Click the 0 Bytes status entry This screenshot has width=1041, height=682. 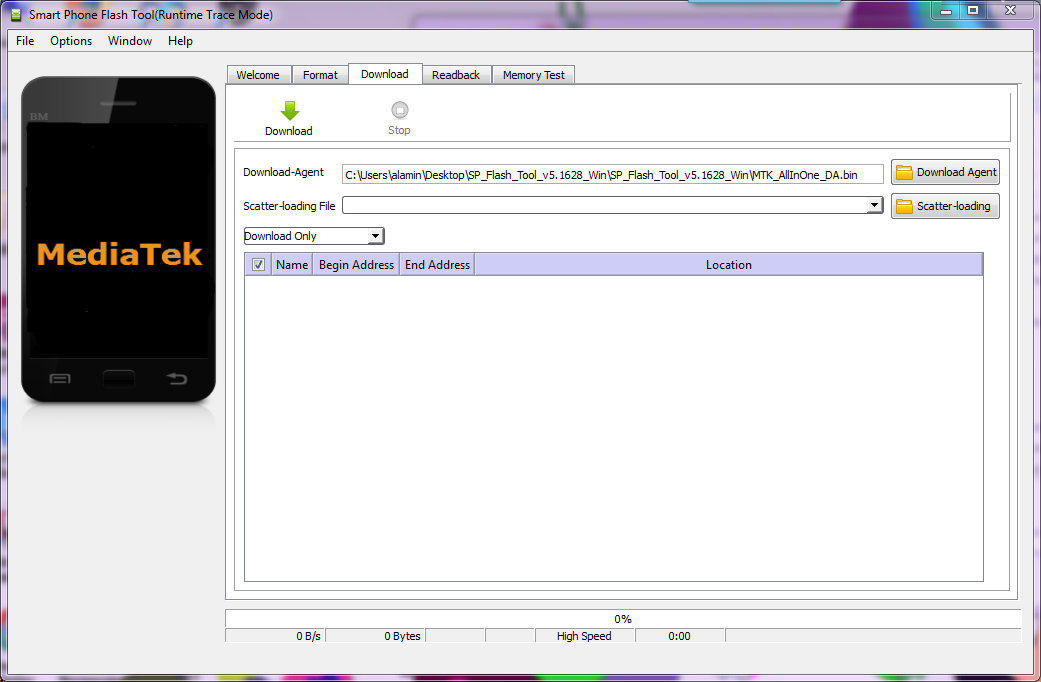pos(375,636)
